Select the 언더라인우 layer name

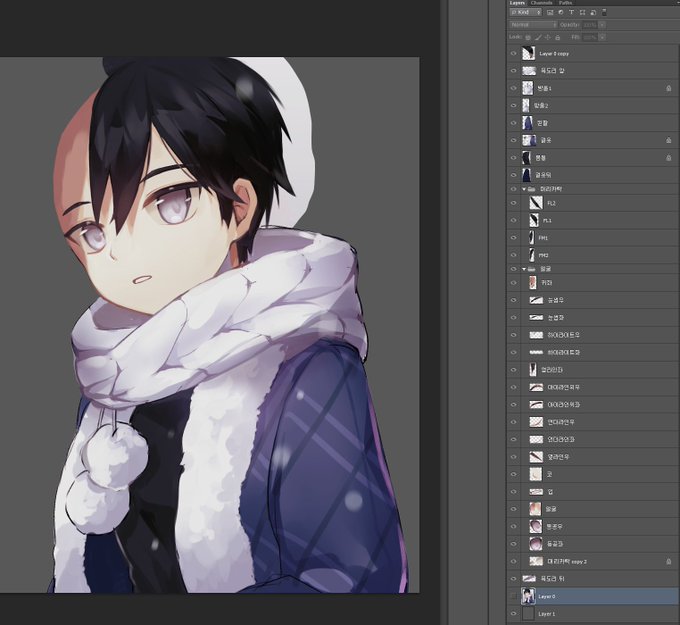561,422
